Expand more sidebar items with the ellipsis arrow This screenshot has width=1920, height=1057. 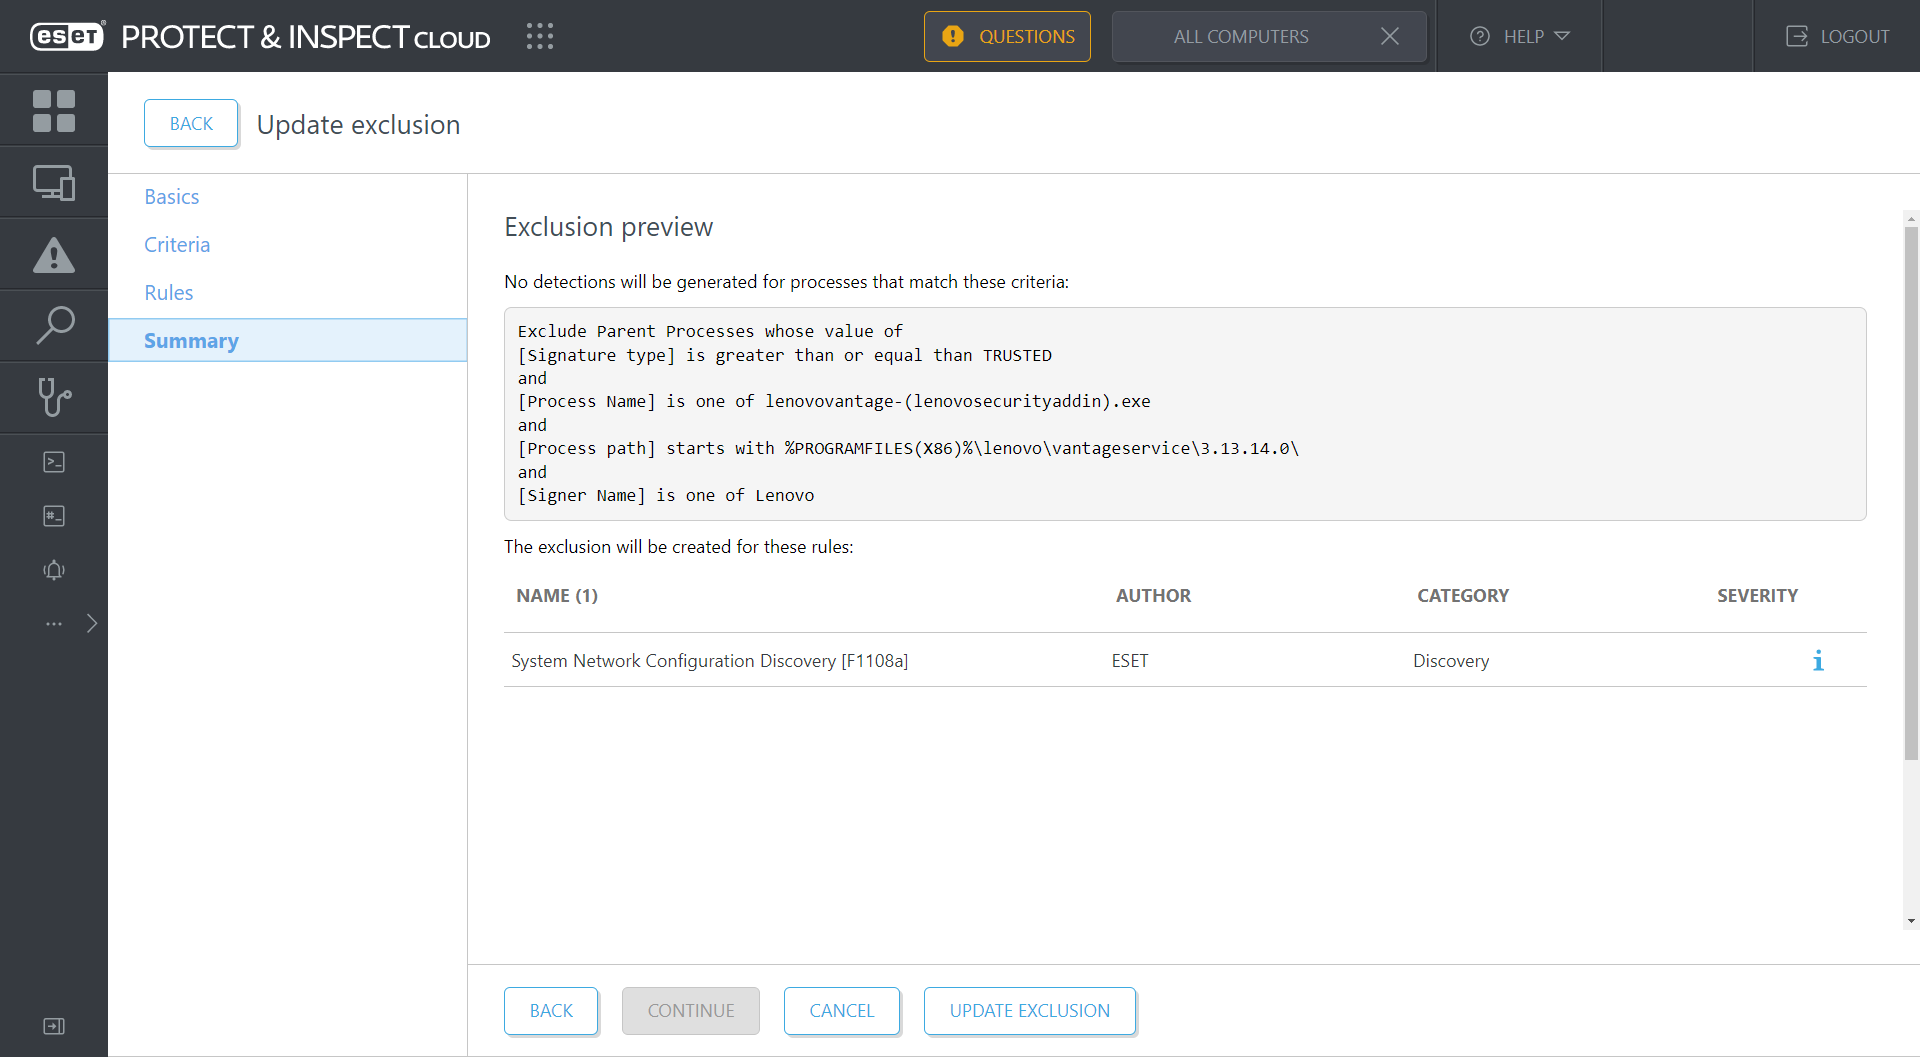91,624
